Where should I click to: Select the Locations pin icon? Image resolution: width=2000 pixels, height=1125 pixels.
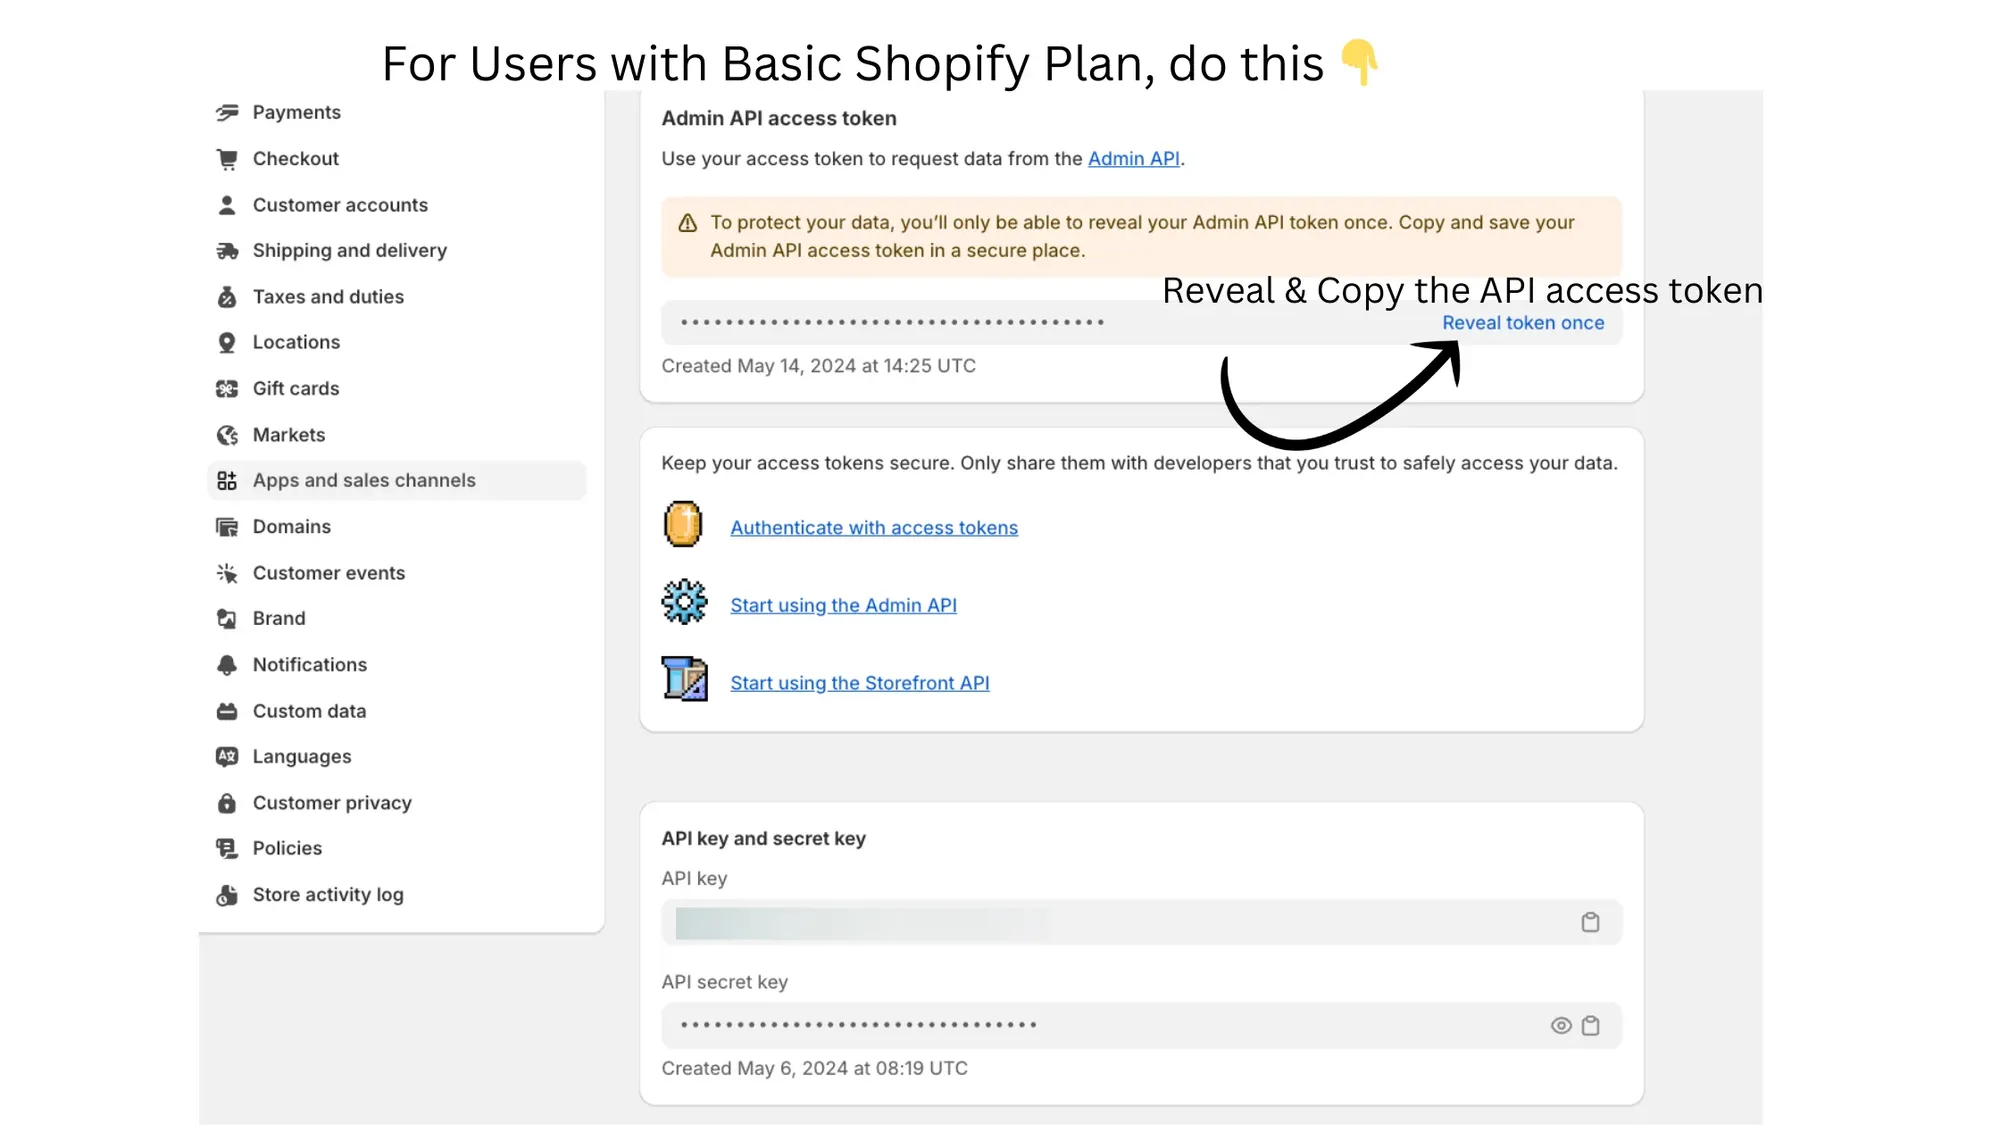point(227,342)
